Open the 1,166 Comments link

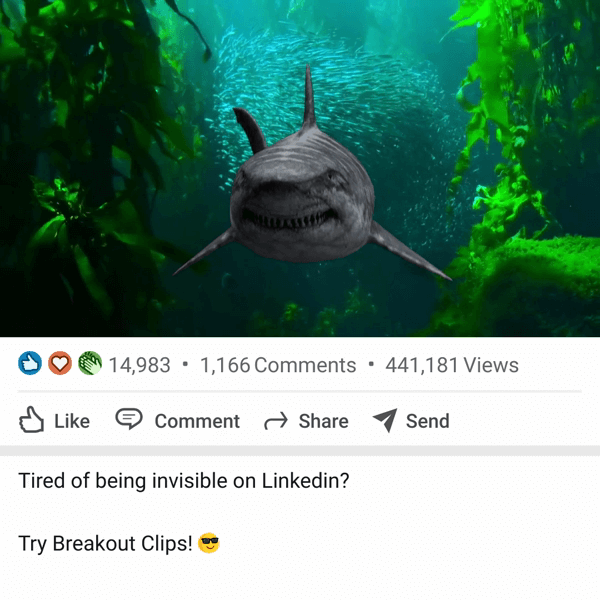point(278,365)
